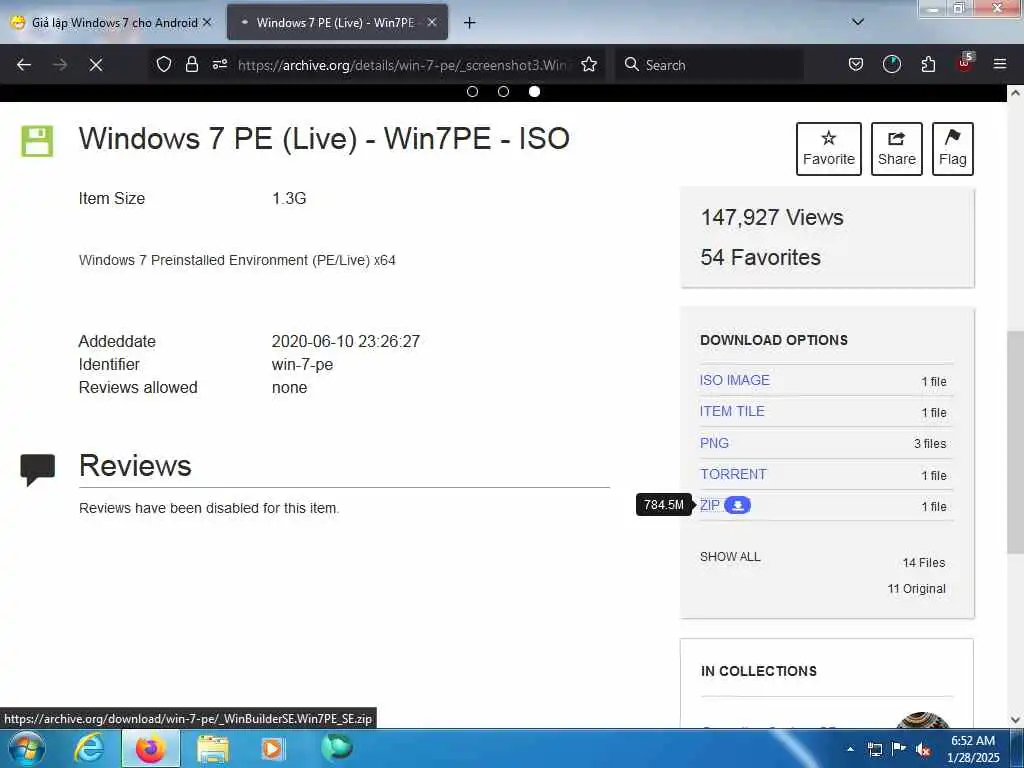Click the 147,927 Views text
This screenshot has width=1024, height=768.
pos(772,217)
